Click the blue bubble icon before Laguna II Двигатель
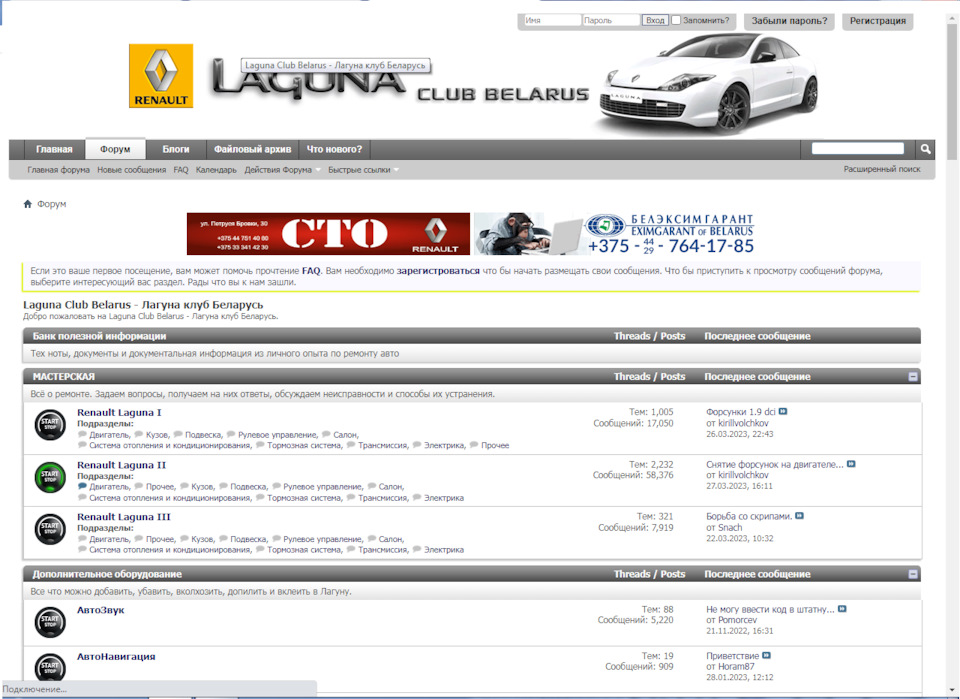960x699 pixels. pos(82,487)
